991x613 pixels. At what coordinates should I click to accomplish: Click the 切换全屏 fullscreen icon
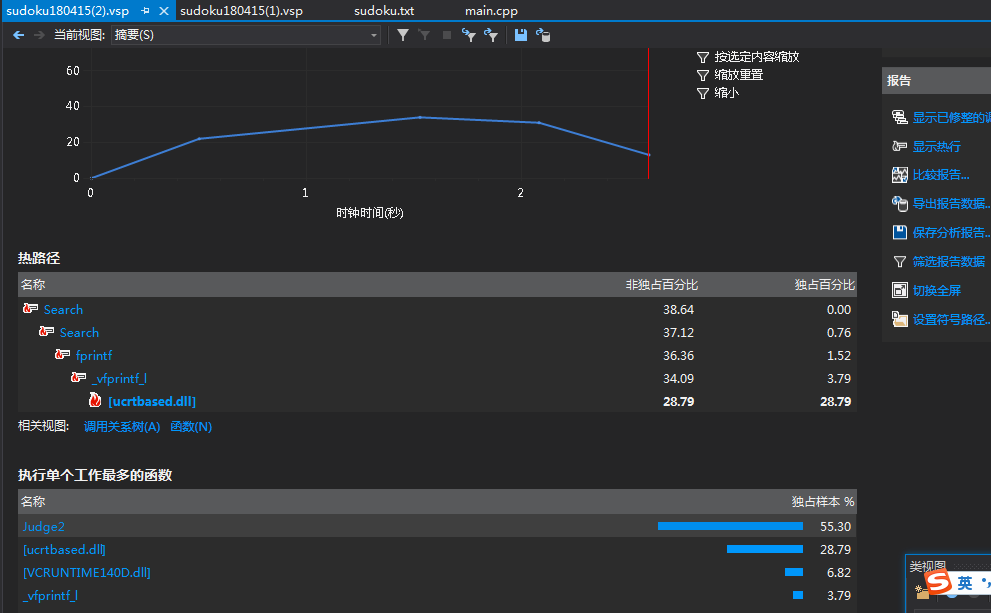coord(899,290)
